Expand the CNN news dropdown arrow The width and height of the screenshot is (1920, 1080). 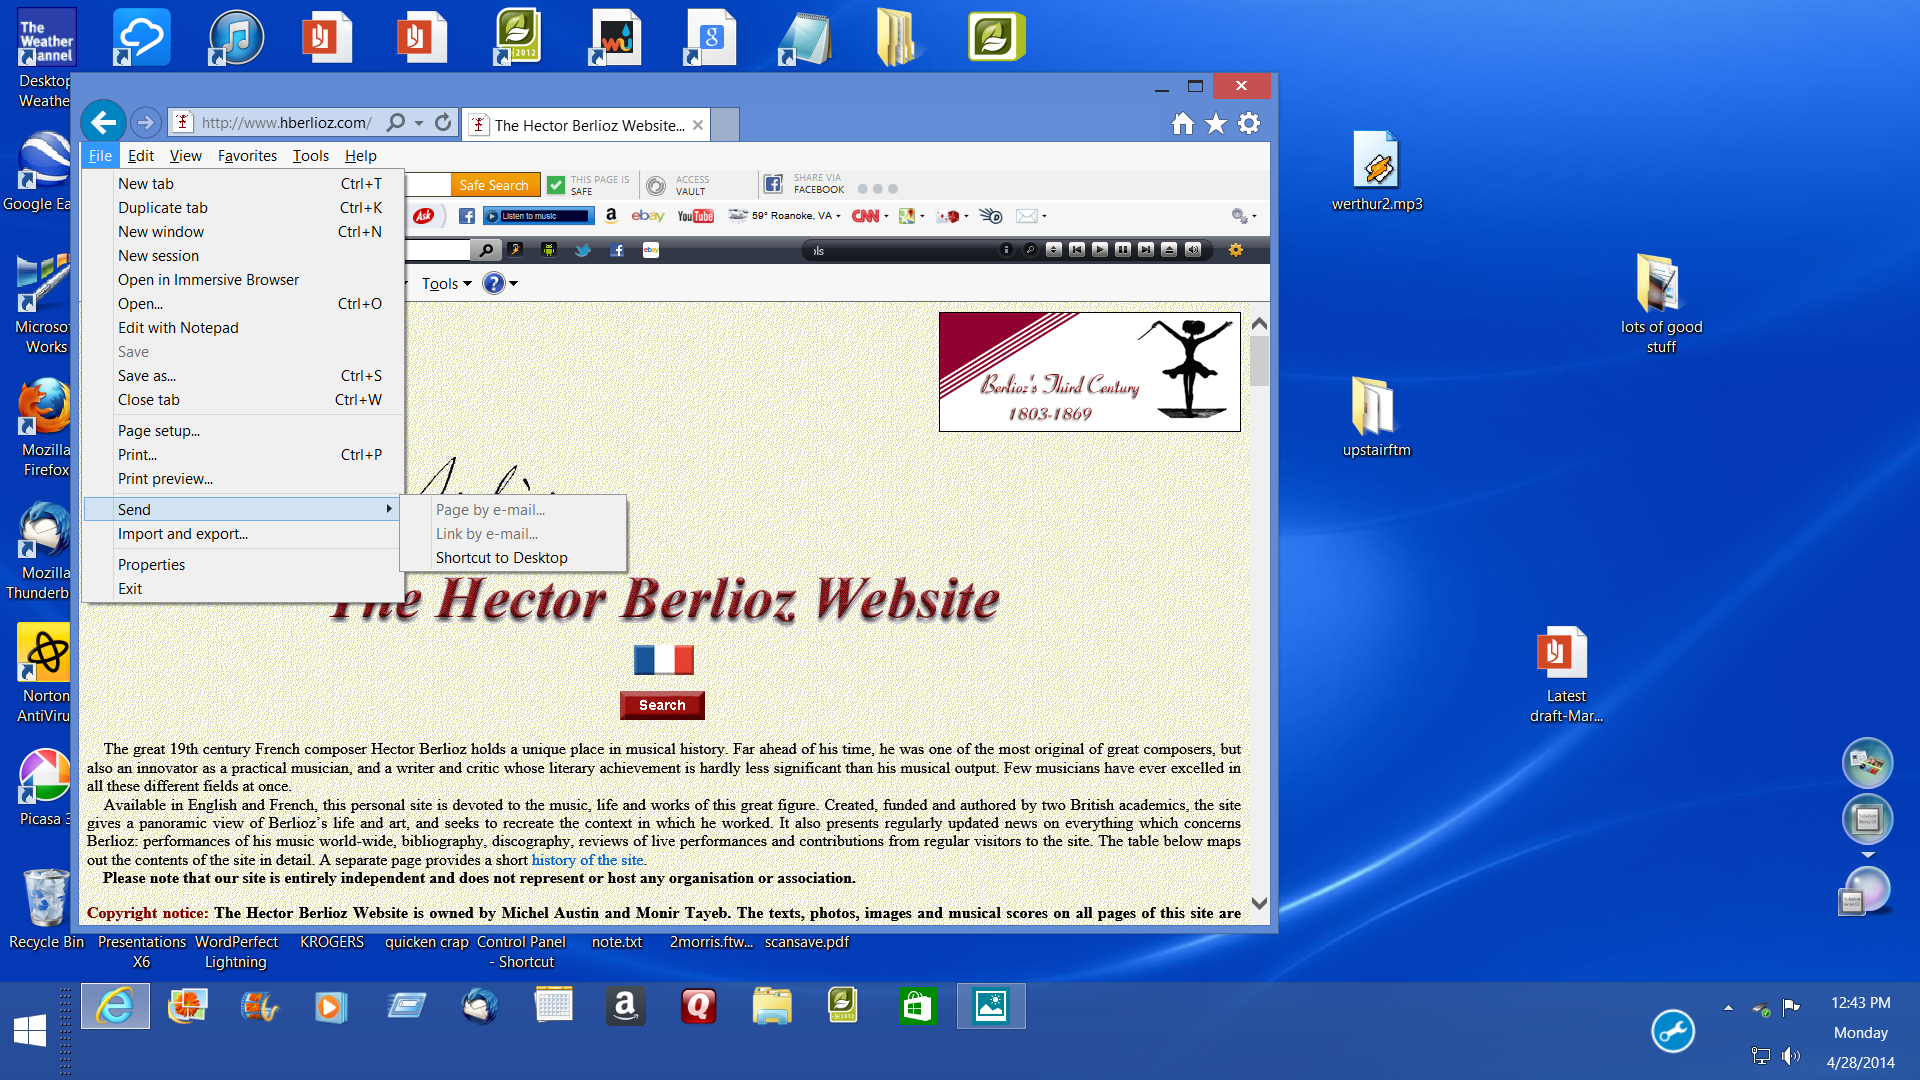[886, 216]
